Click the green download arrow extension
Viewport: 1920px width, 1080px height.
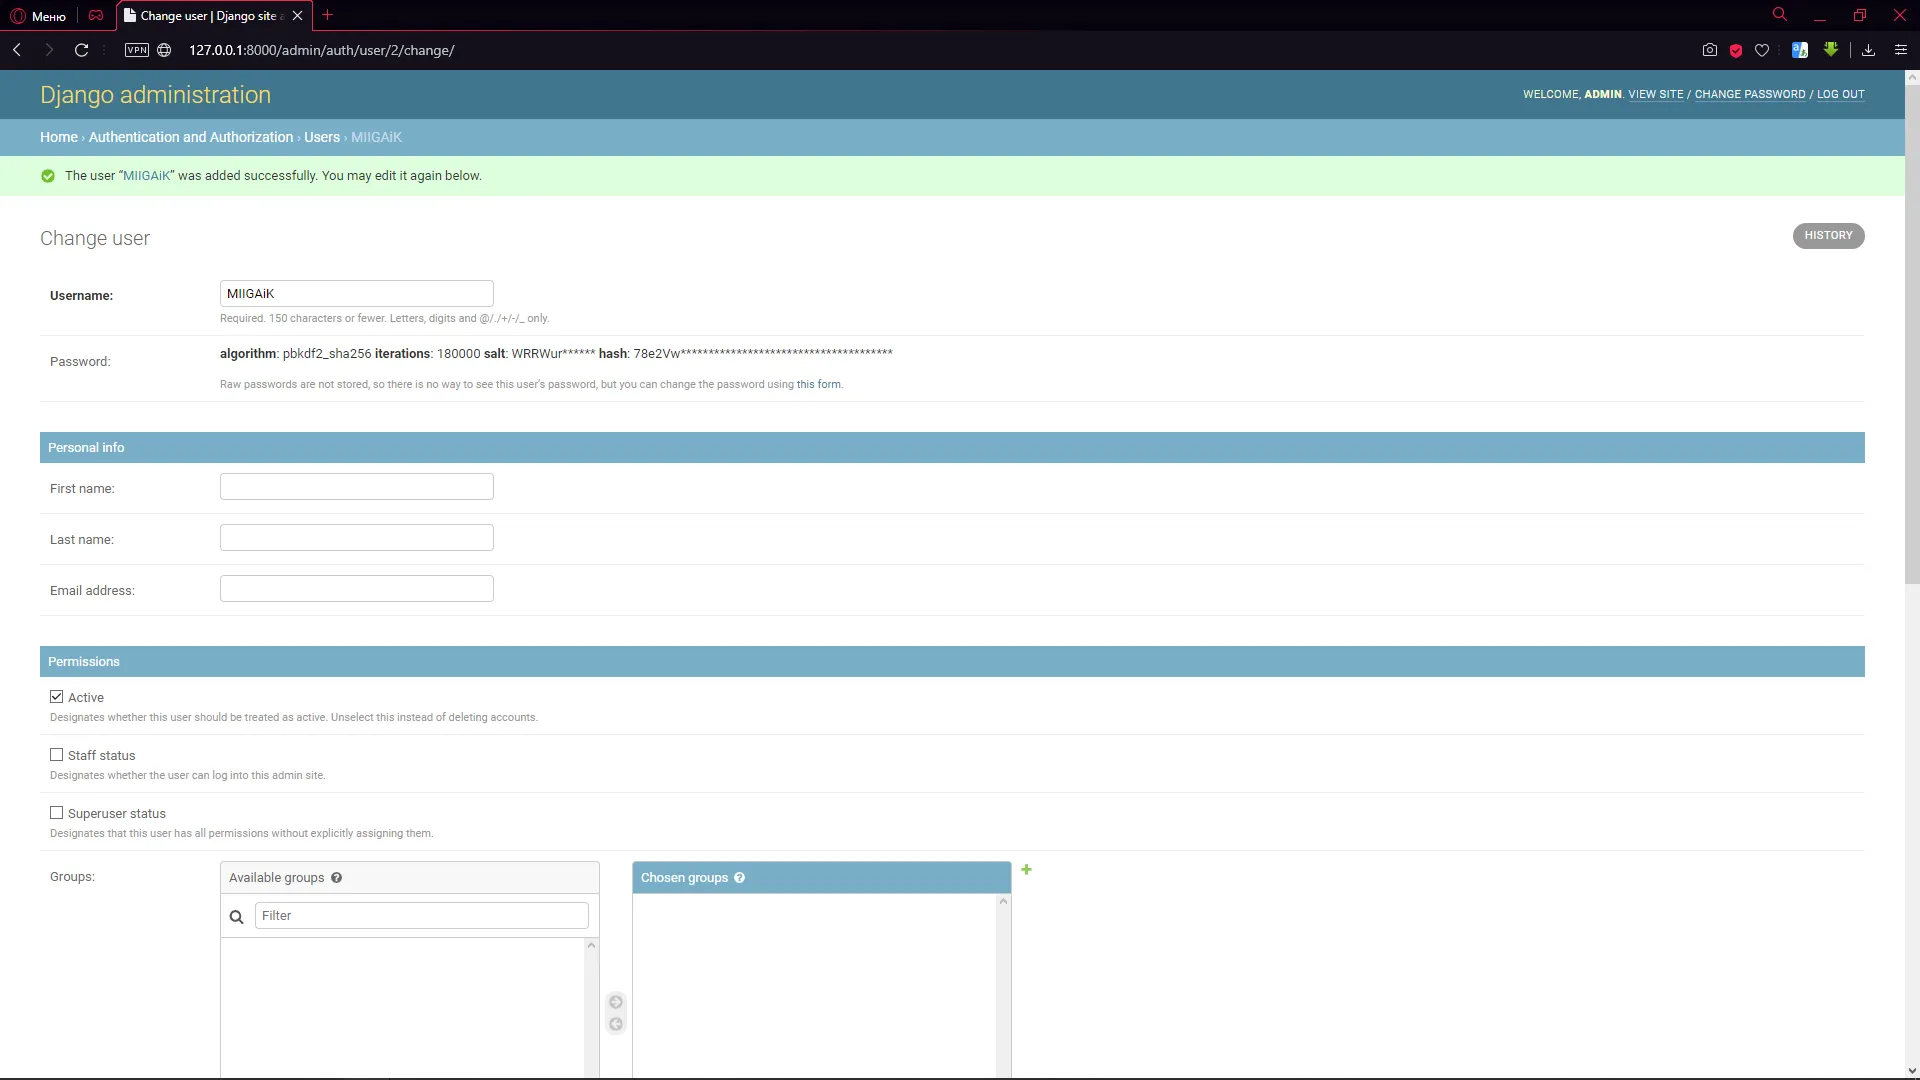click(x=1831, y=49)
